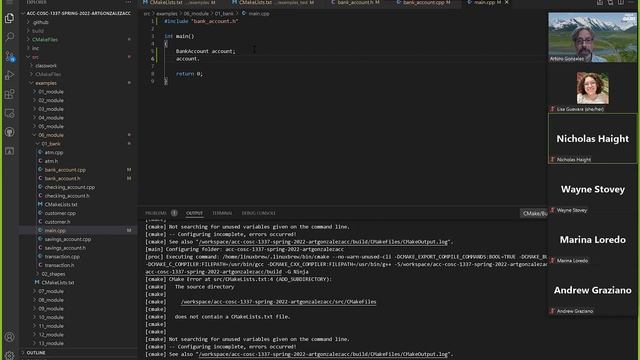Viewport: 640px width, 360px height.
Task: Open the Explorer panel more actions menu
Action: 129,2
